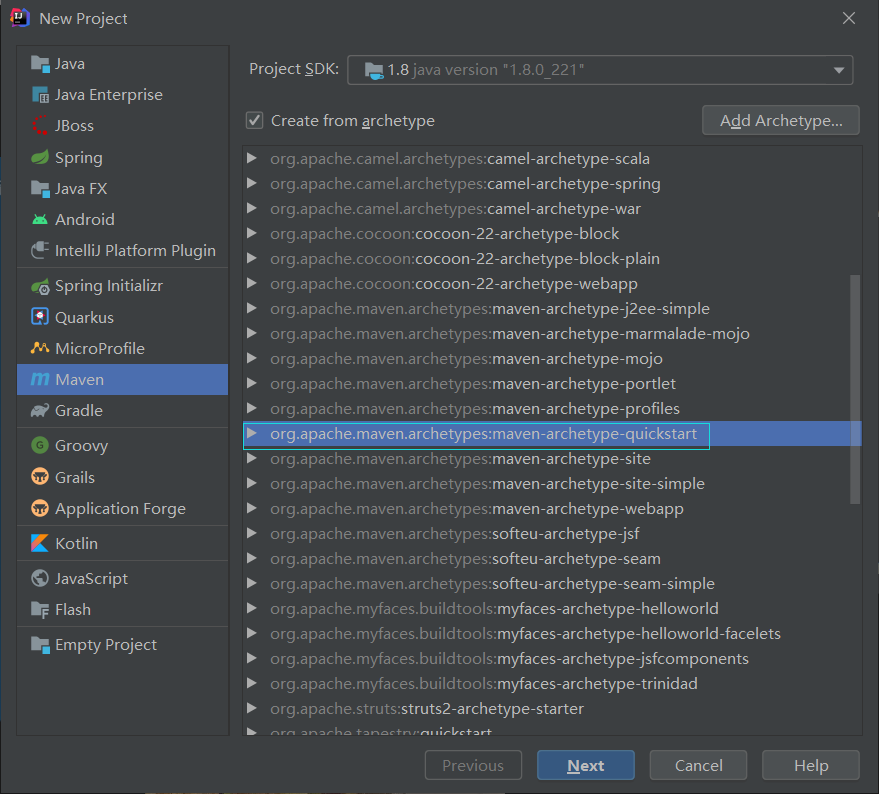Close the New Project dialog

pos(849,19)
